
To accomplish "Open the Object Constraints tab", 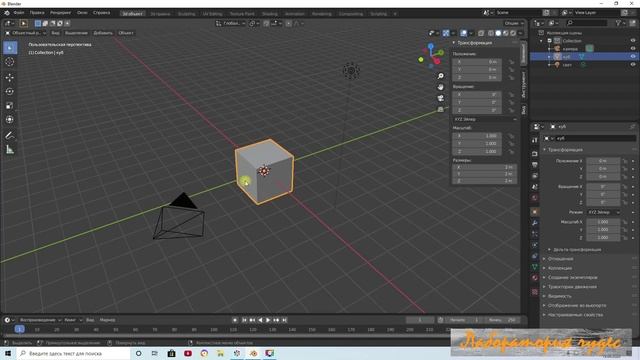I will click(535, 256).
